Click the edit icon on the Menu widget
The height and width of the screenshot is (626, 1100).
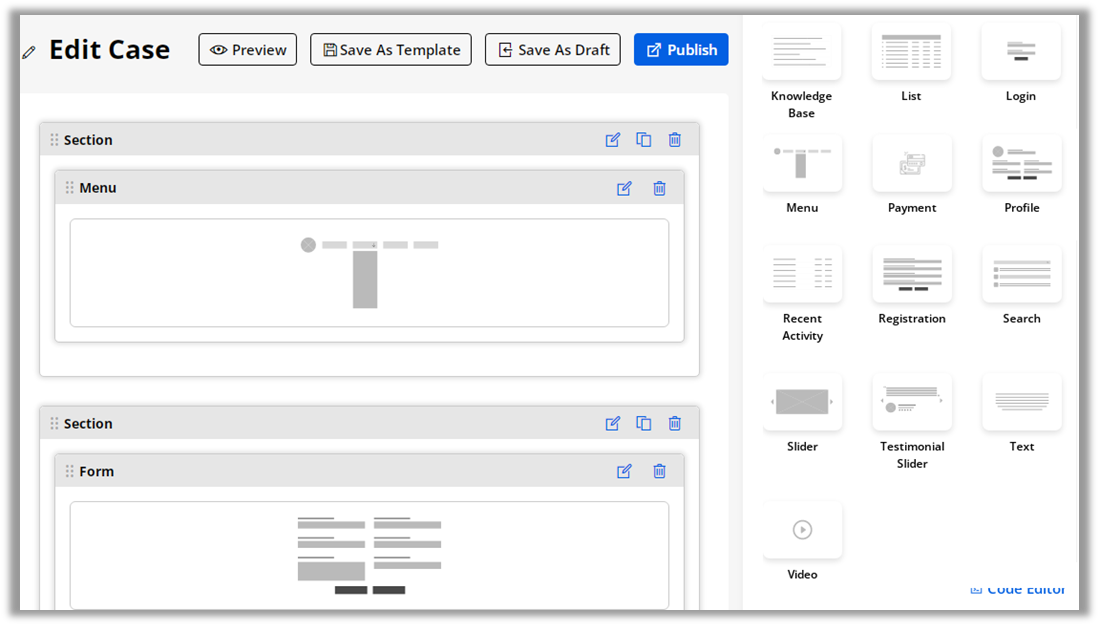click(624, 188)
